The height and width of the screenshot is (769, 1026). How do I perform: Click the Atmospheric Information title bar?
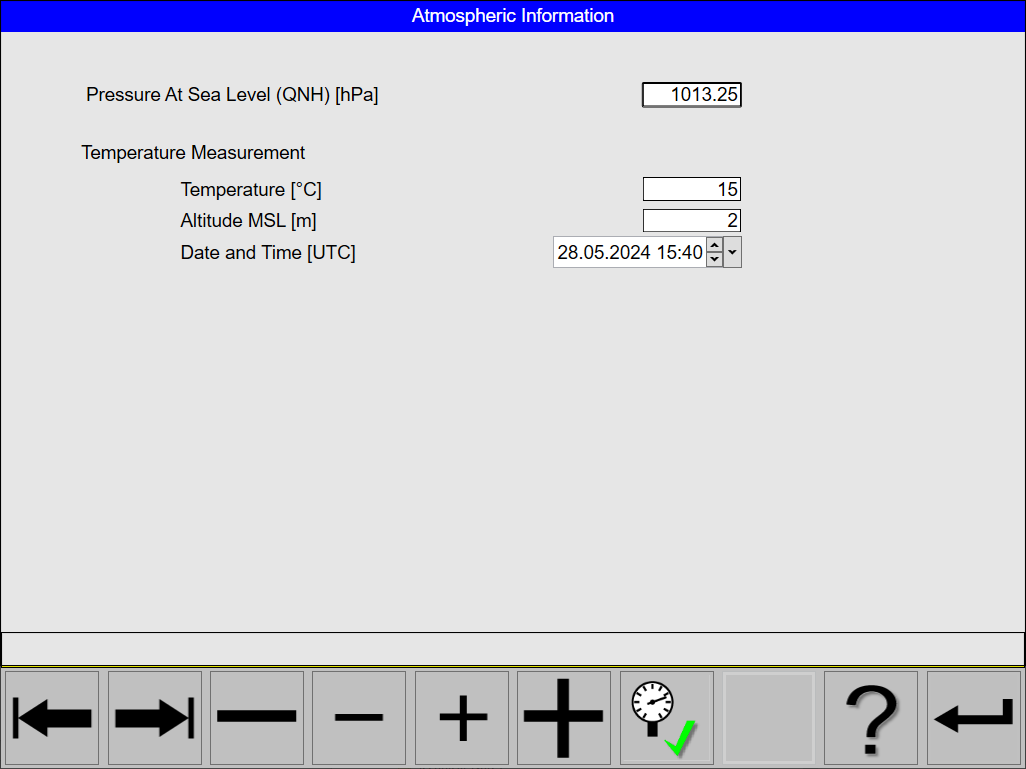513,15
